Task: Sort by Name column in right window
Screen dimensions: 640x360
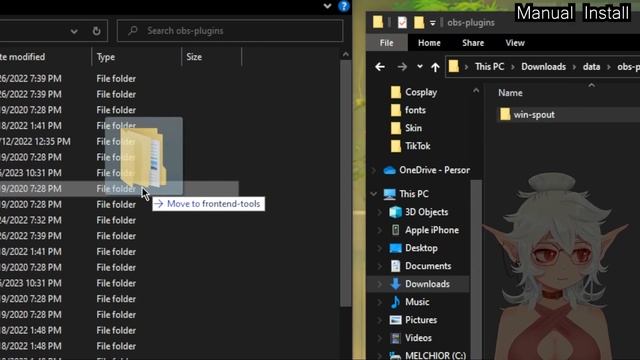Action: 510,93
